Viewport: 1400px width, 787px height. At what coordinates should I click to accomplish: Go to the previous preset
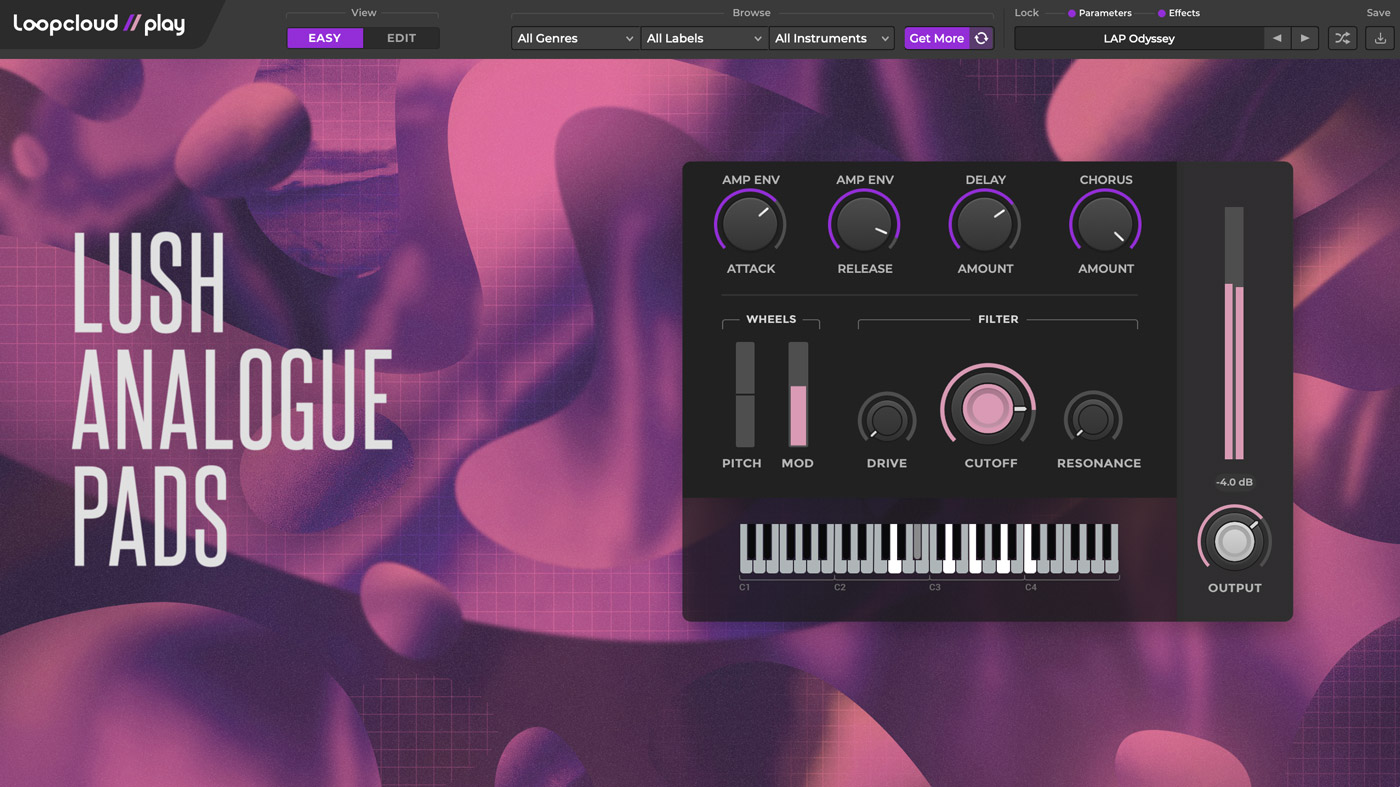(x=1277, y=38)
